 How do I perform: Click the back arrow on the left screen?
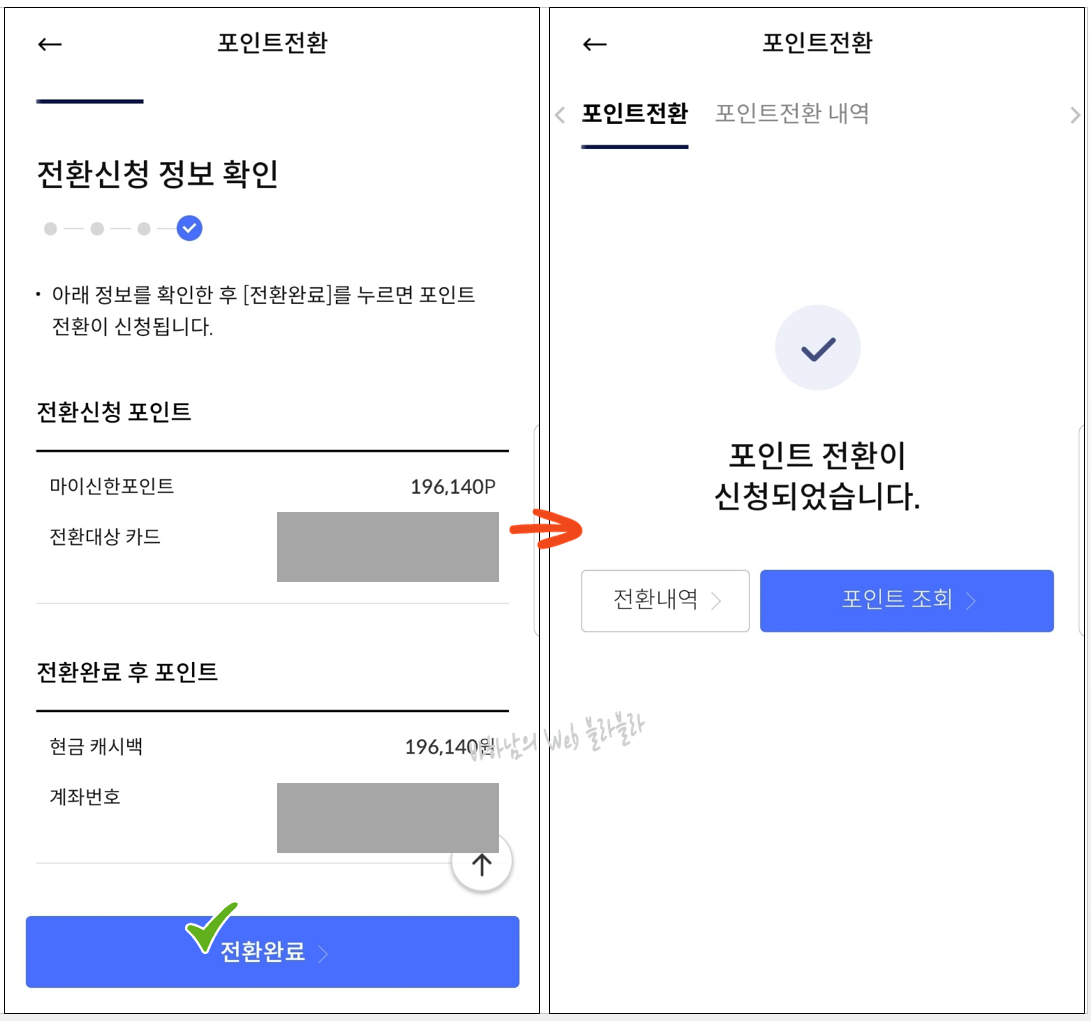click(48, 44)
